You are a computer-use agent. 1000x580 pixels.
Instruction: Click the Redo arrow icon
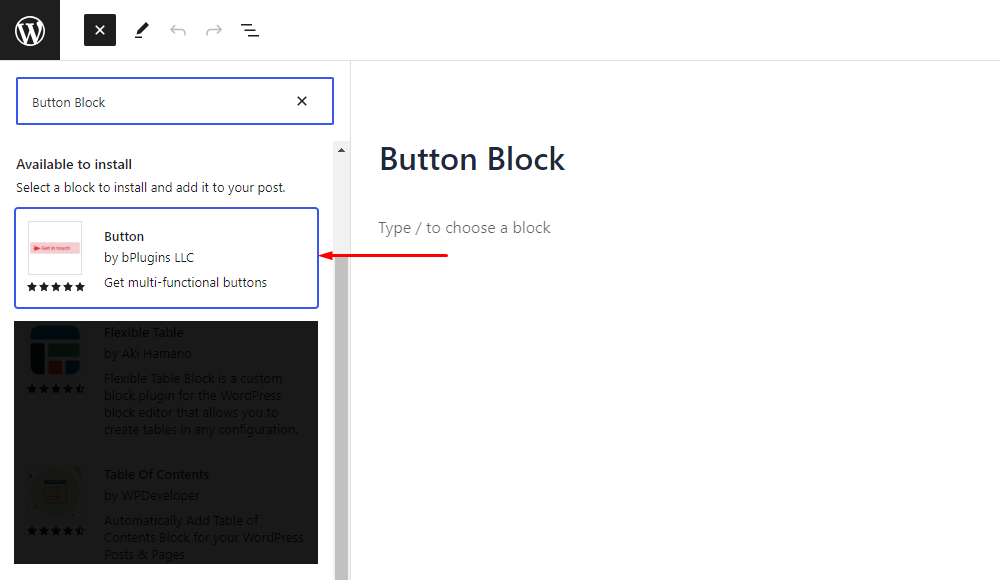(x=213, y=30)
